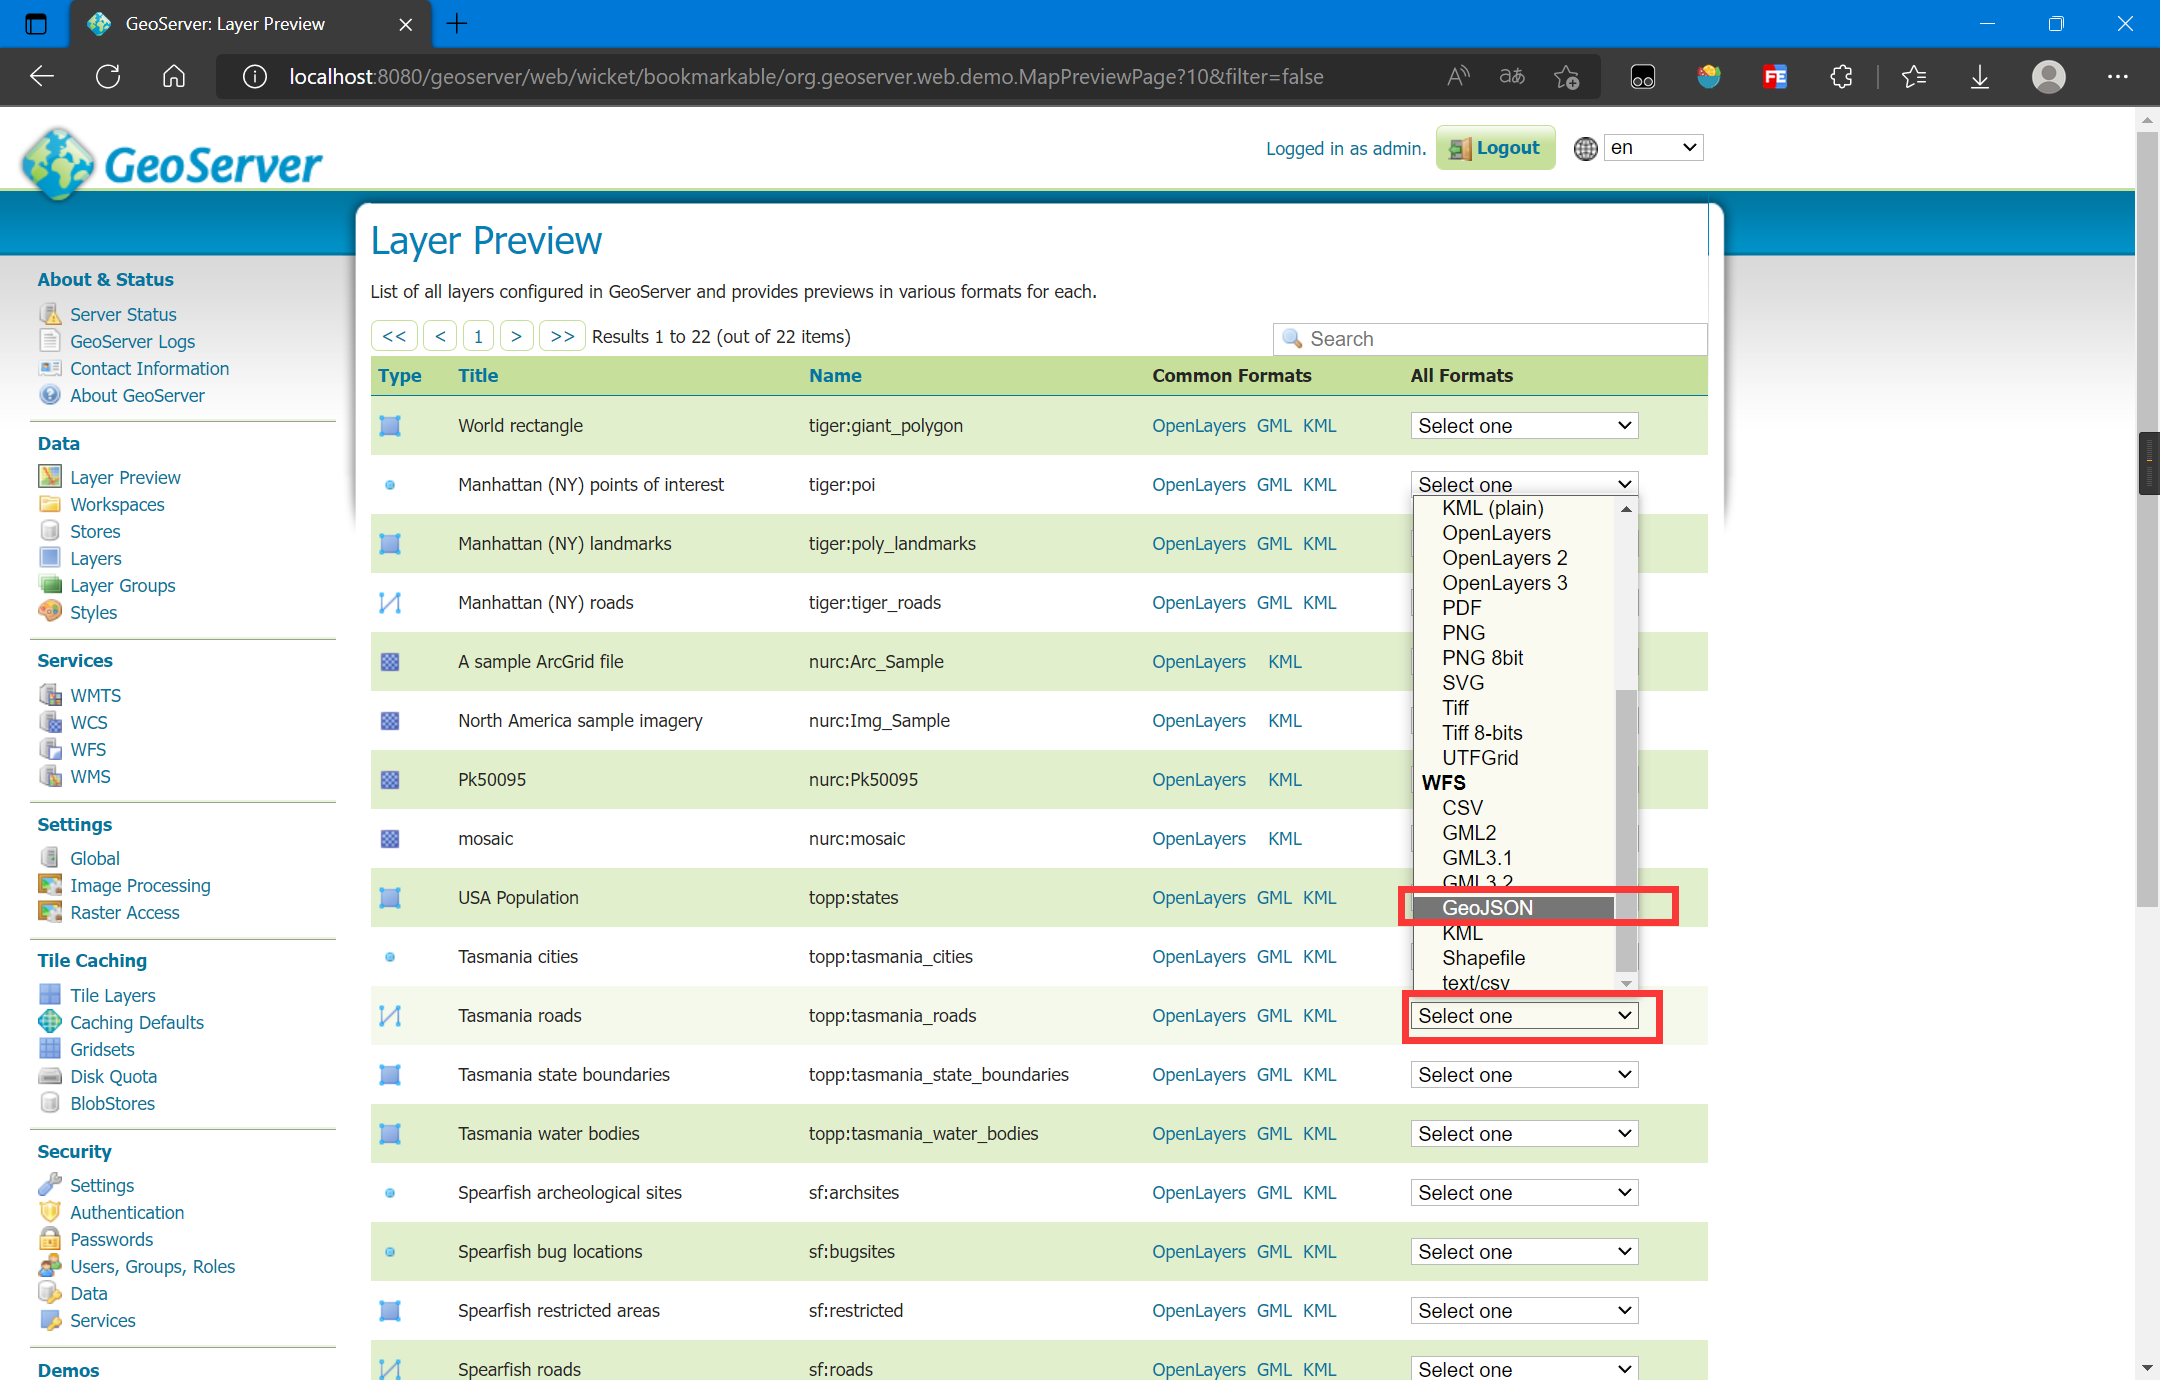The height and width of the screenshot is (1380, 2160).
Task: Open All Formats dropdown for World rectangle
Action: pyautogui.click(x=1524, y=425)
